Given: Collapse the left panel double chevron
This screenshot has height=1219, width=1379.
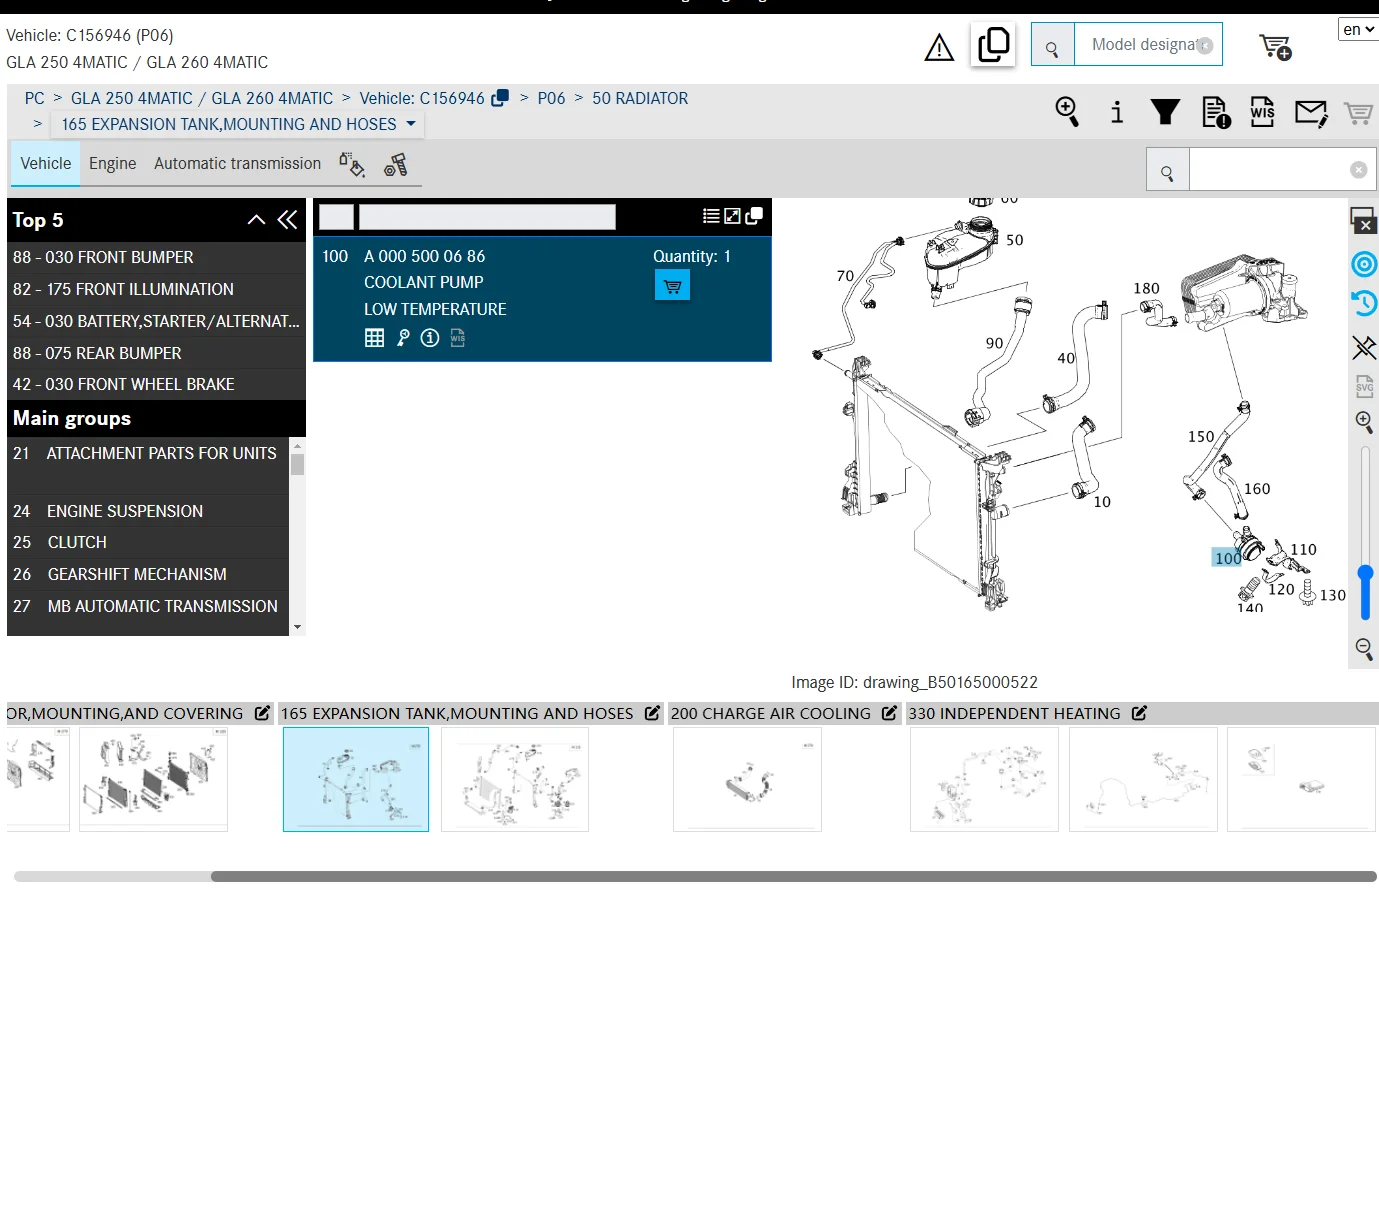Looking at the screenshot, I should tap(288, 220).
